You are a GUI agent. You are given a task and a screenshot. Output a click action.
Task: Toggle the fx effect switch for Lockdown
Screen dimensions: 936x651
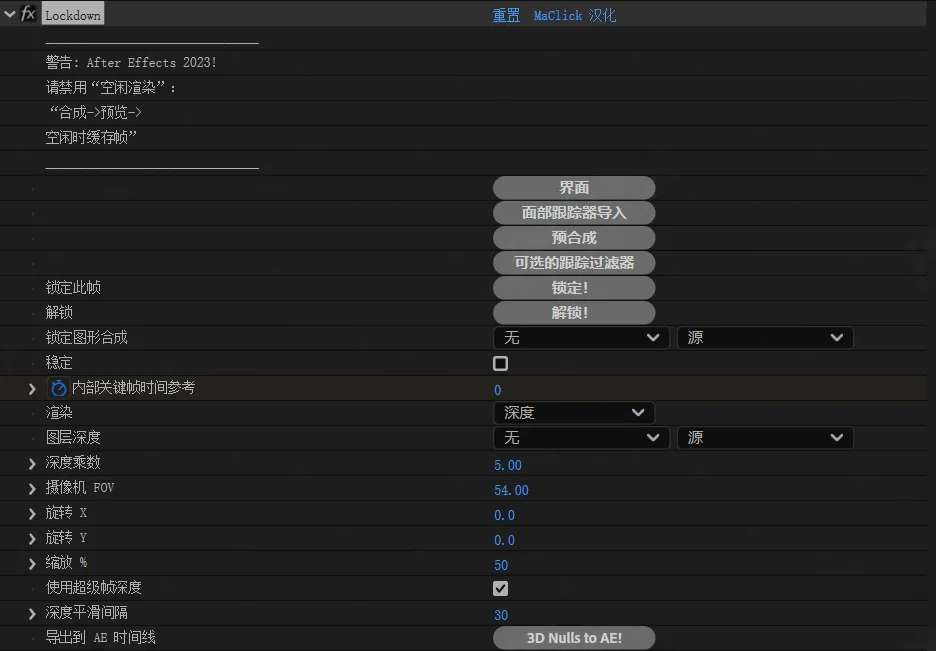[29, 15]
